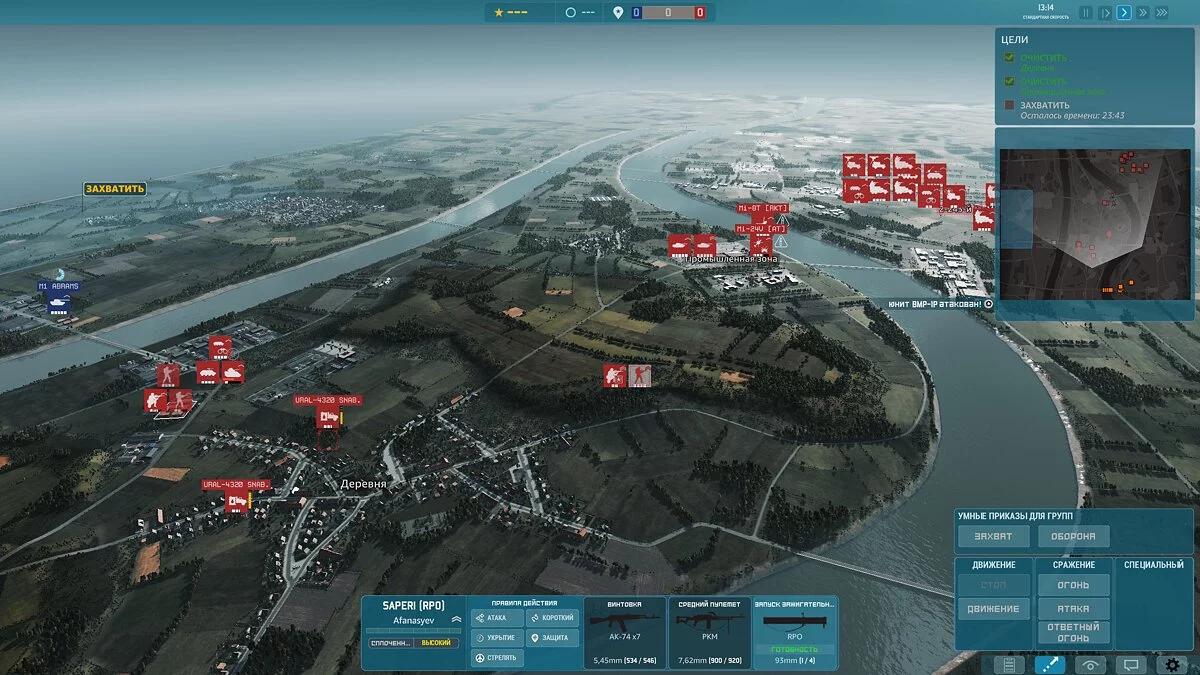Set rule of engagement to 'ЗАЩИТА'
Viewport: 1200px width, 675px height.
pyautogui.click(x=552, y=638)
